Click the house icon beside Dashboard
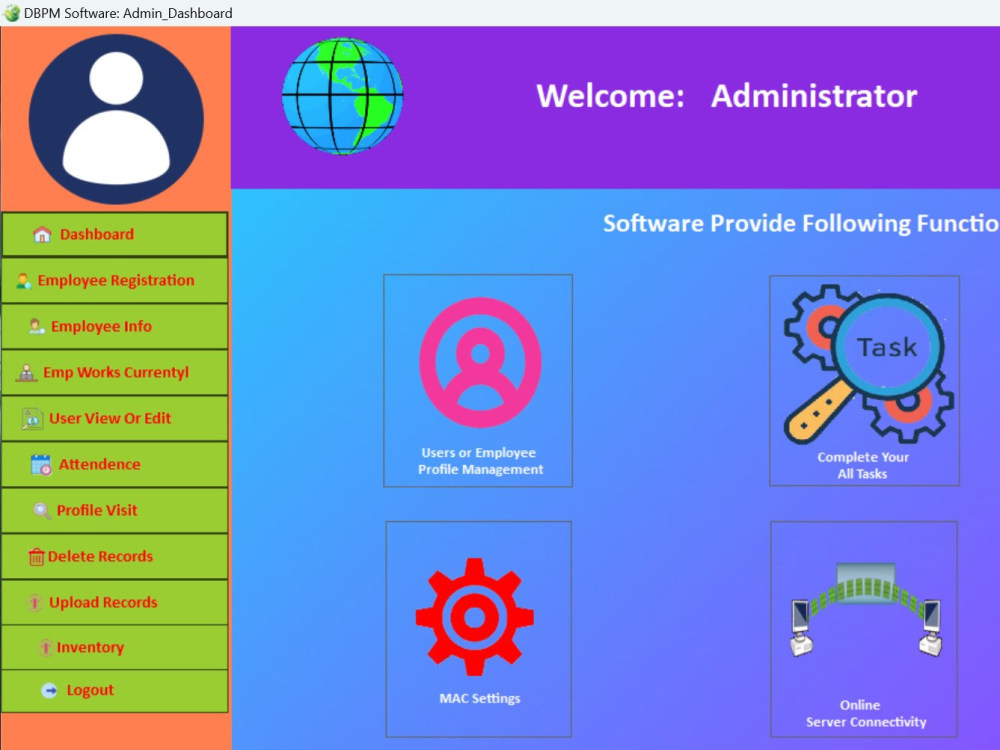Viewport: 1000px width, 750px height. (42, 235)
